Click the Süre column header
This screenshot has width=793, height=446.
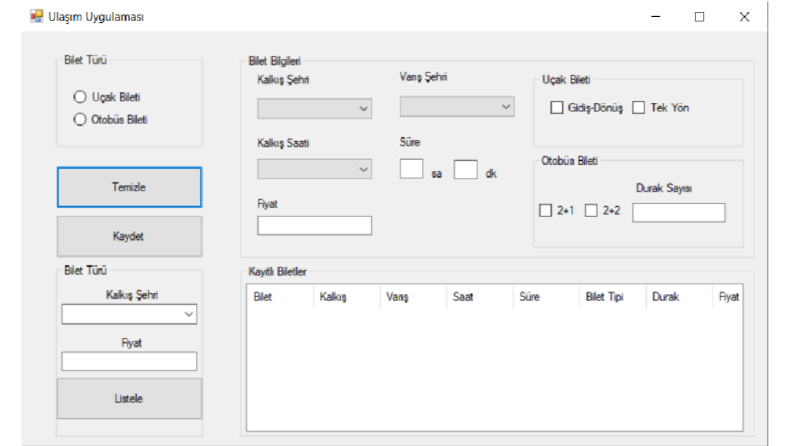[x=546, y=297]
